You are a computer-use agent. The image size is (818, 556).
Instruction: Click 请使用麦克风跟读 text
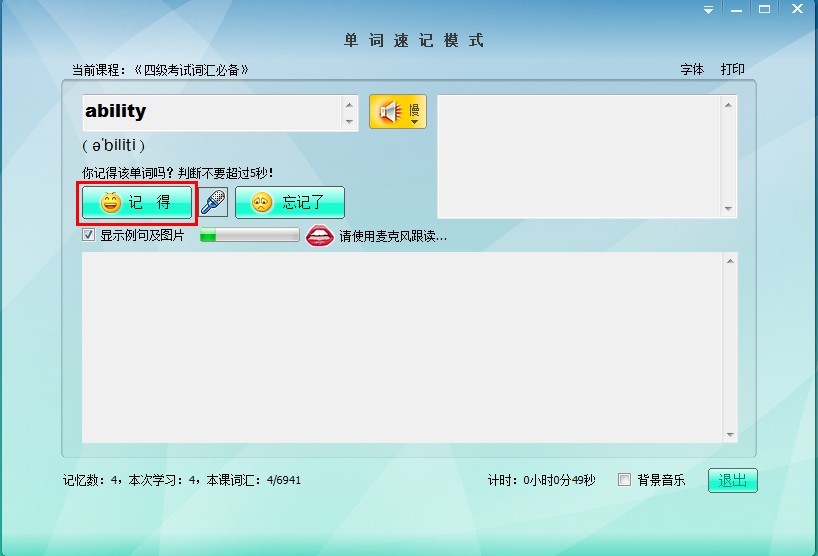pos(393,236)
